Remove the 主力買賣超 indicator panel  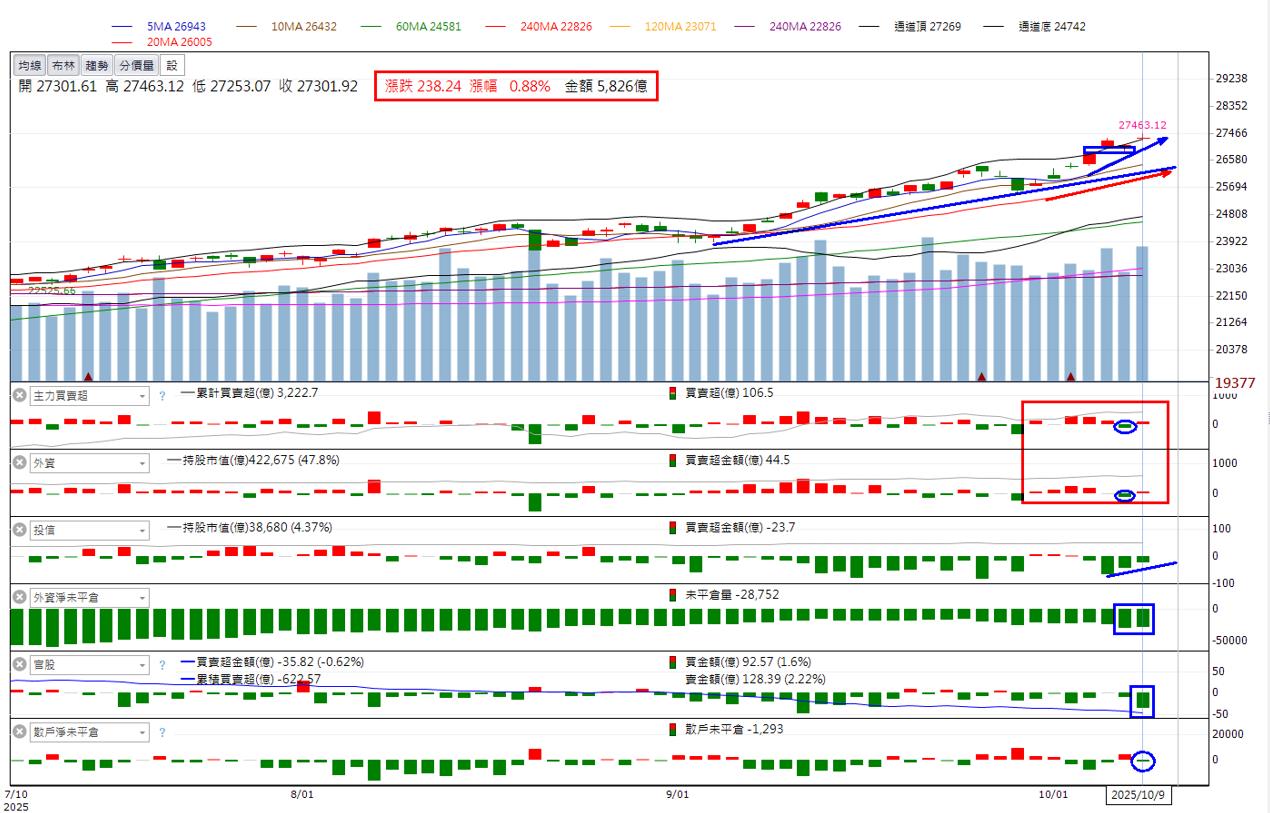19,396
